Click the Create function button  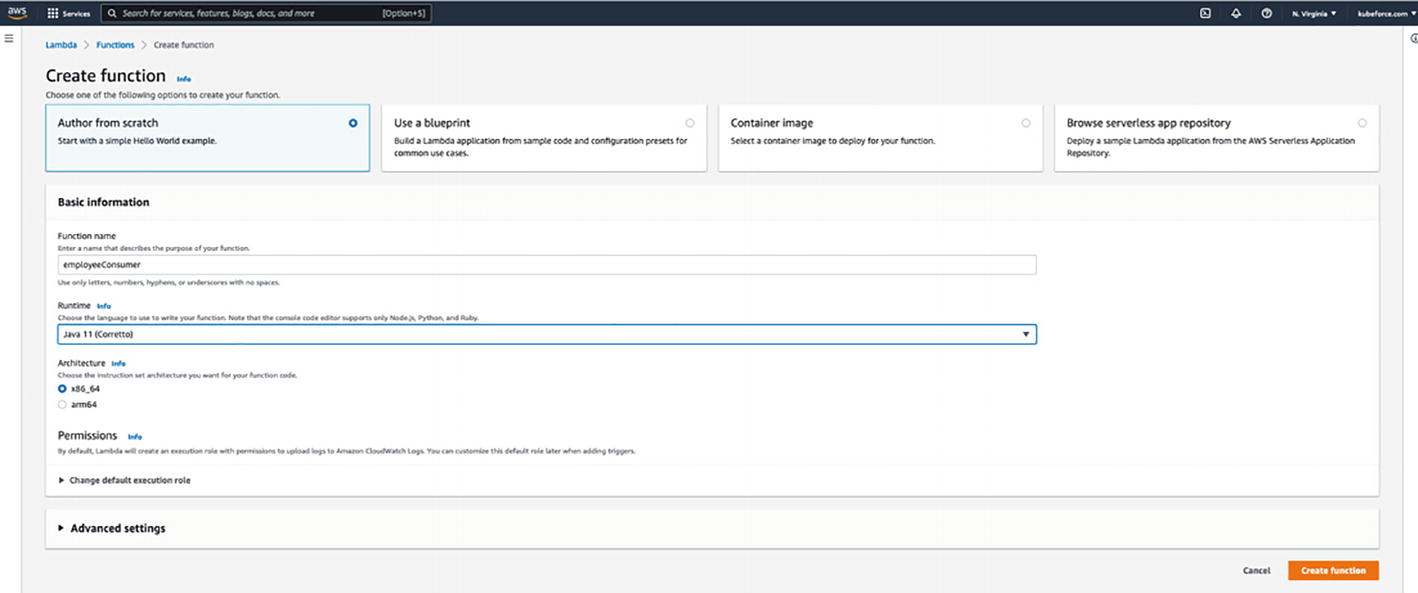(x=1333, y=571)
